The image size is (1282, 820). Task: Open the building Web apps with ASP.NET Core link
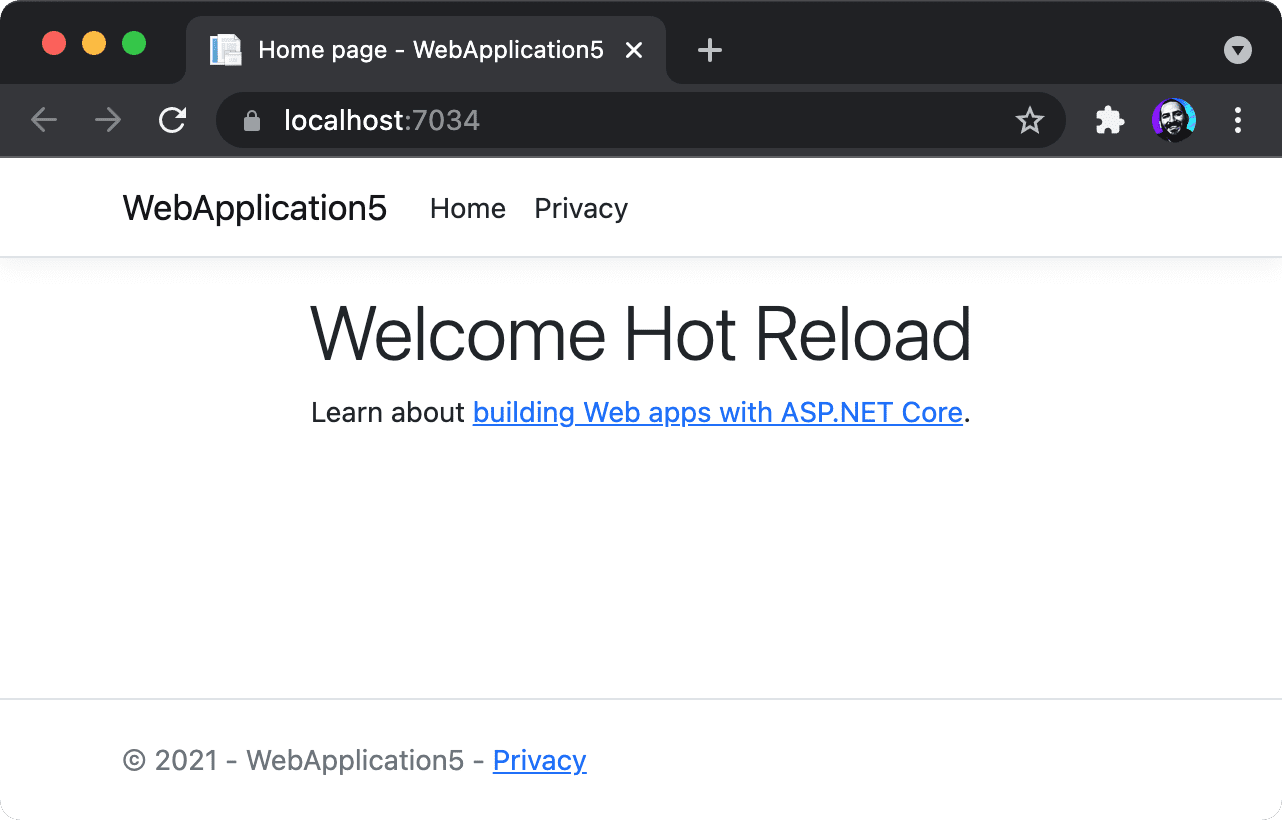pyautogui.click(x=718, y=412)
